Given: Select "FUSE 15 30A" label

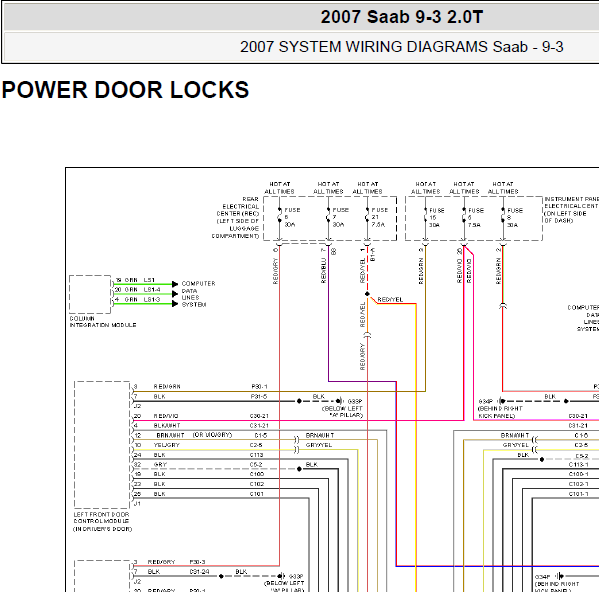Looking at the screenshot, I should 436,218.
